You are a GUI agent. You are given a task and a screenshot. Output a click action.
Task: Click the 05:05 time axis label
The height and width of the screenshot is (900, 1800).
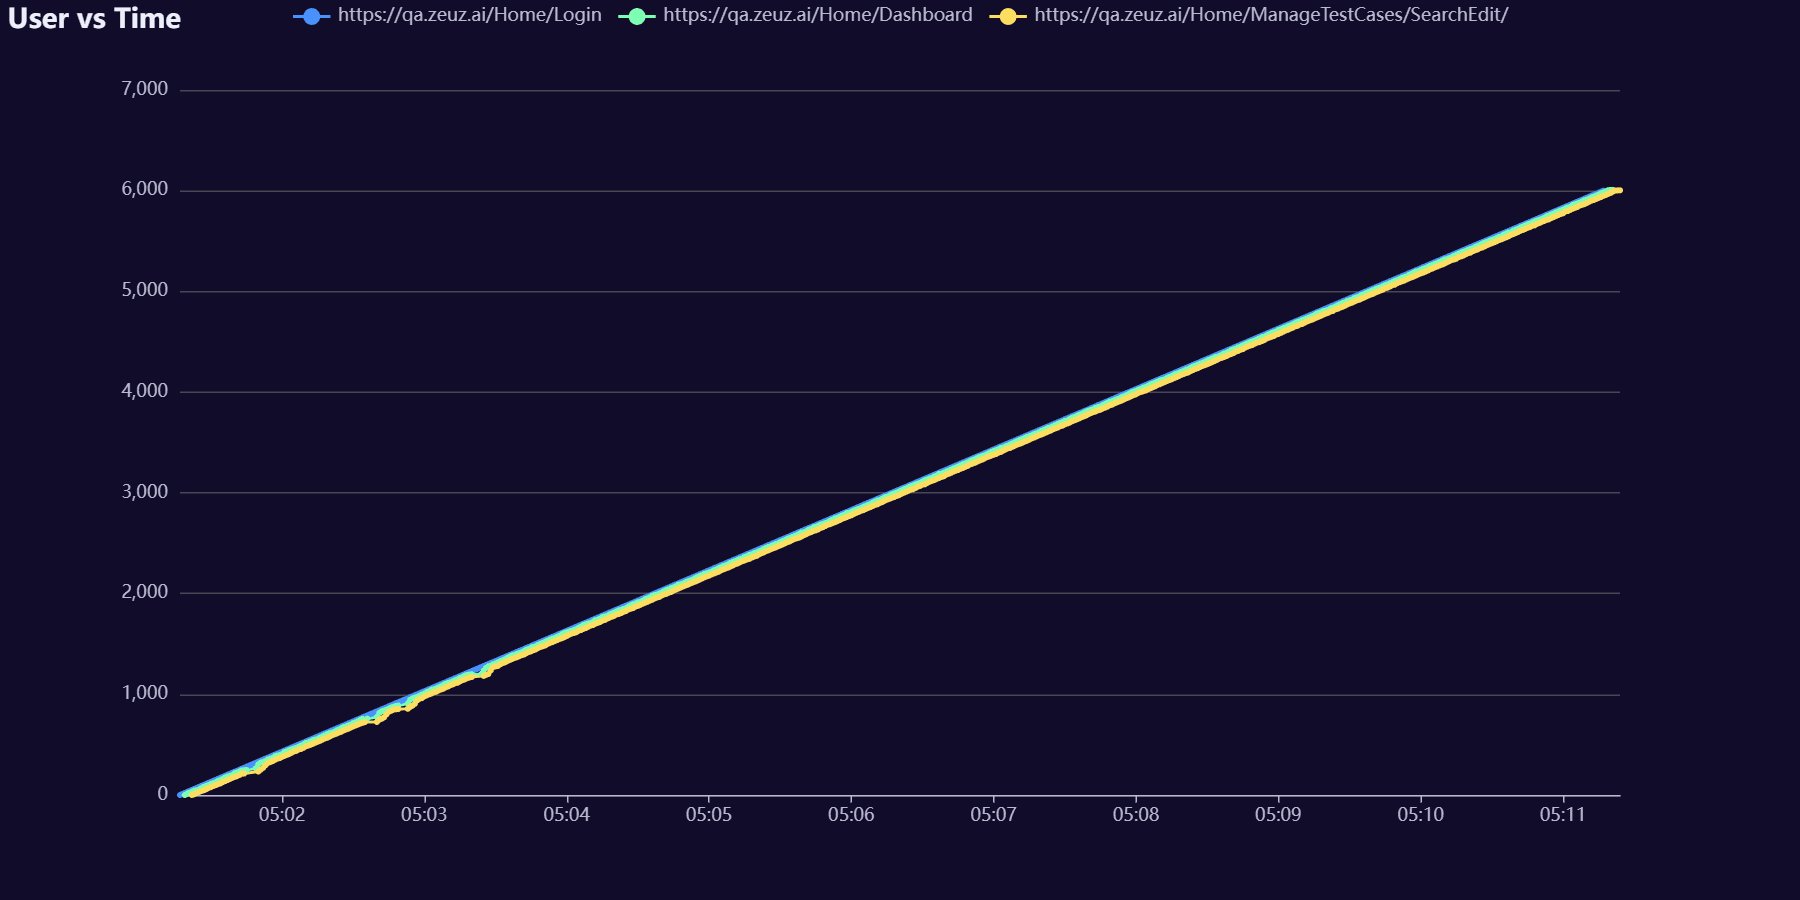(x=709, y=815)
